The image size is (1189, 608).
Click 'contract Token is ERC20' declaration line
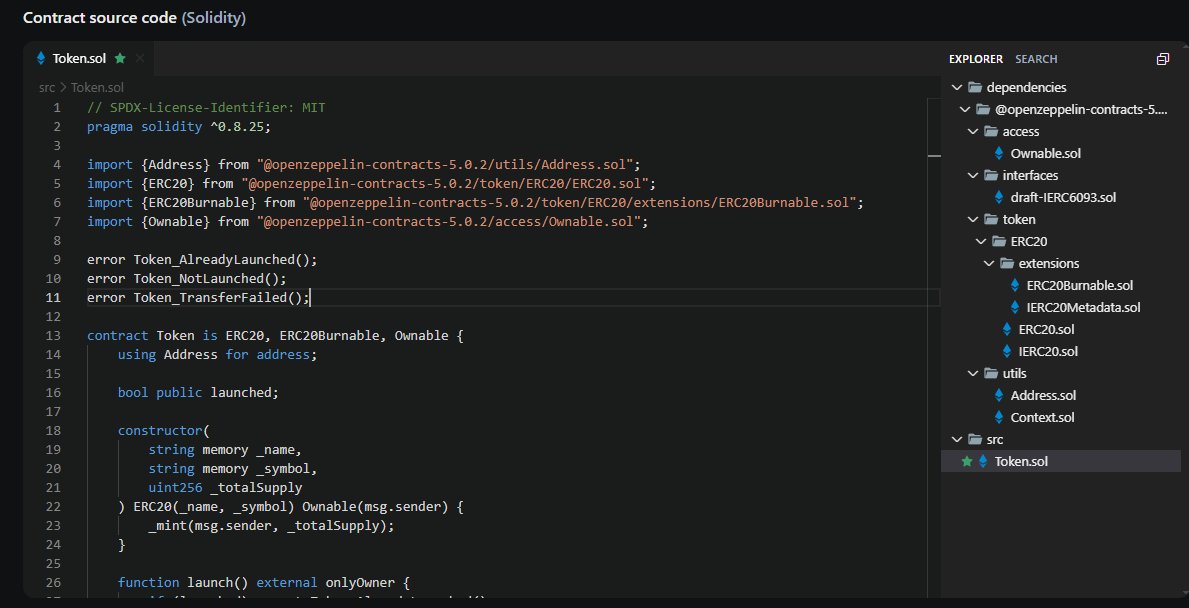tap(275, 336)
